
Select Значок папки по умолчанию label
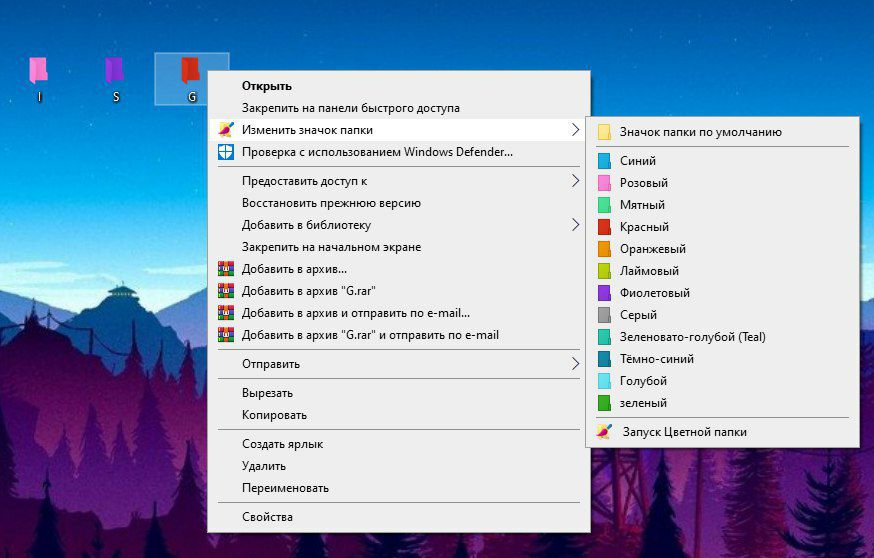click(701, 132)
